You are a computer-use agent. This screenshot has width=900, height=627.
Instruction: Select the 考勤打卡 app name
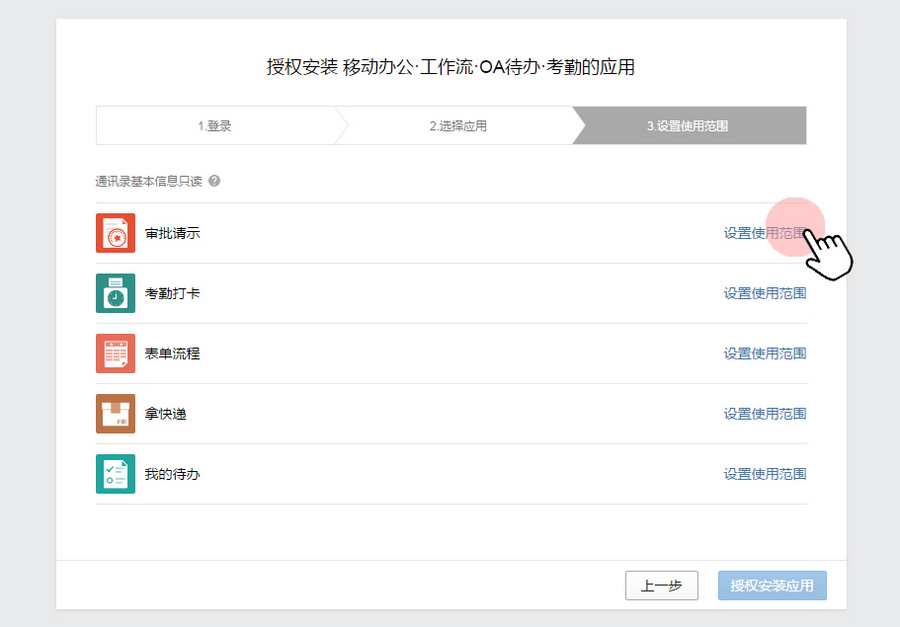pos(172,293)
